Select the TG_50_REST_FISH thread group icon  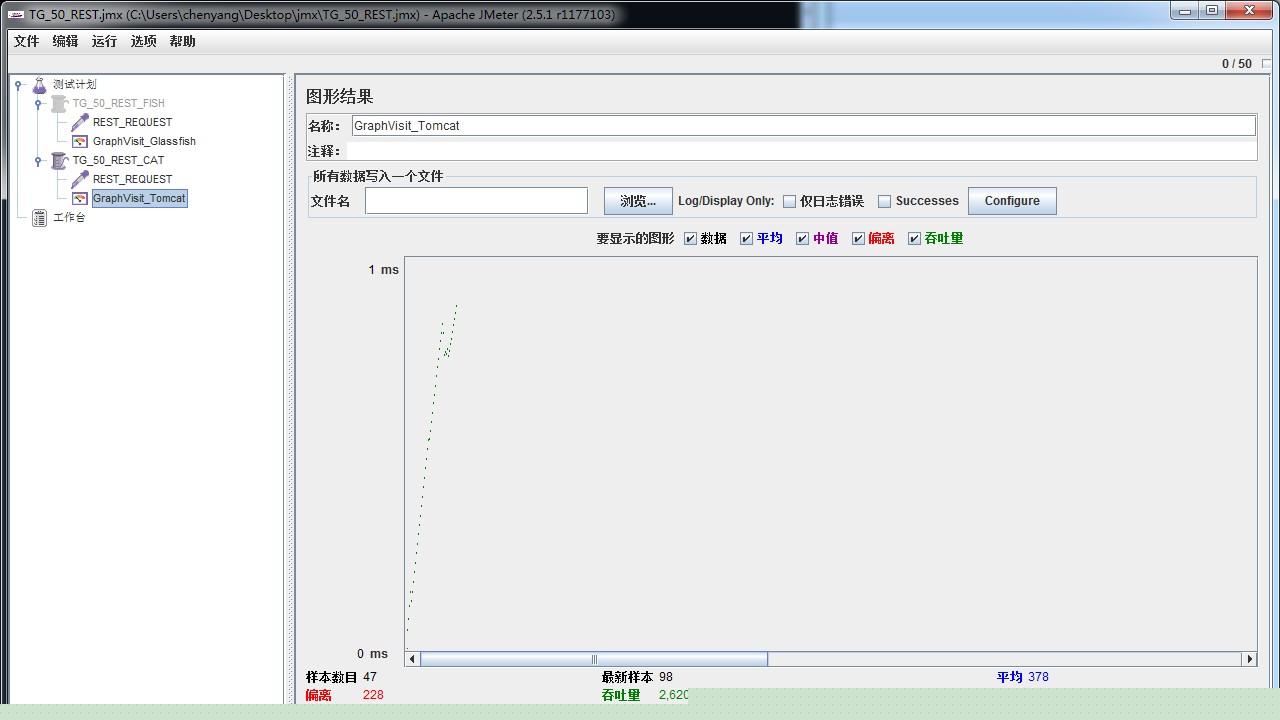(60, 102)
